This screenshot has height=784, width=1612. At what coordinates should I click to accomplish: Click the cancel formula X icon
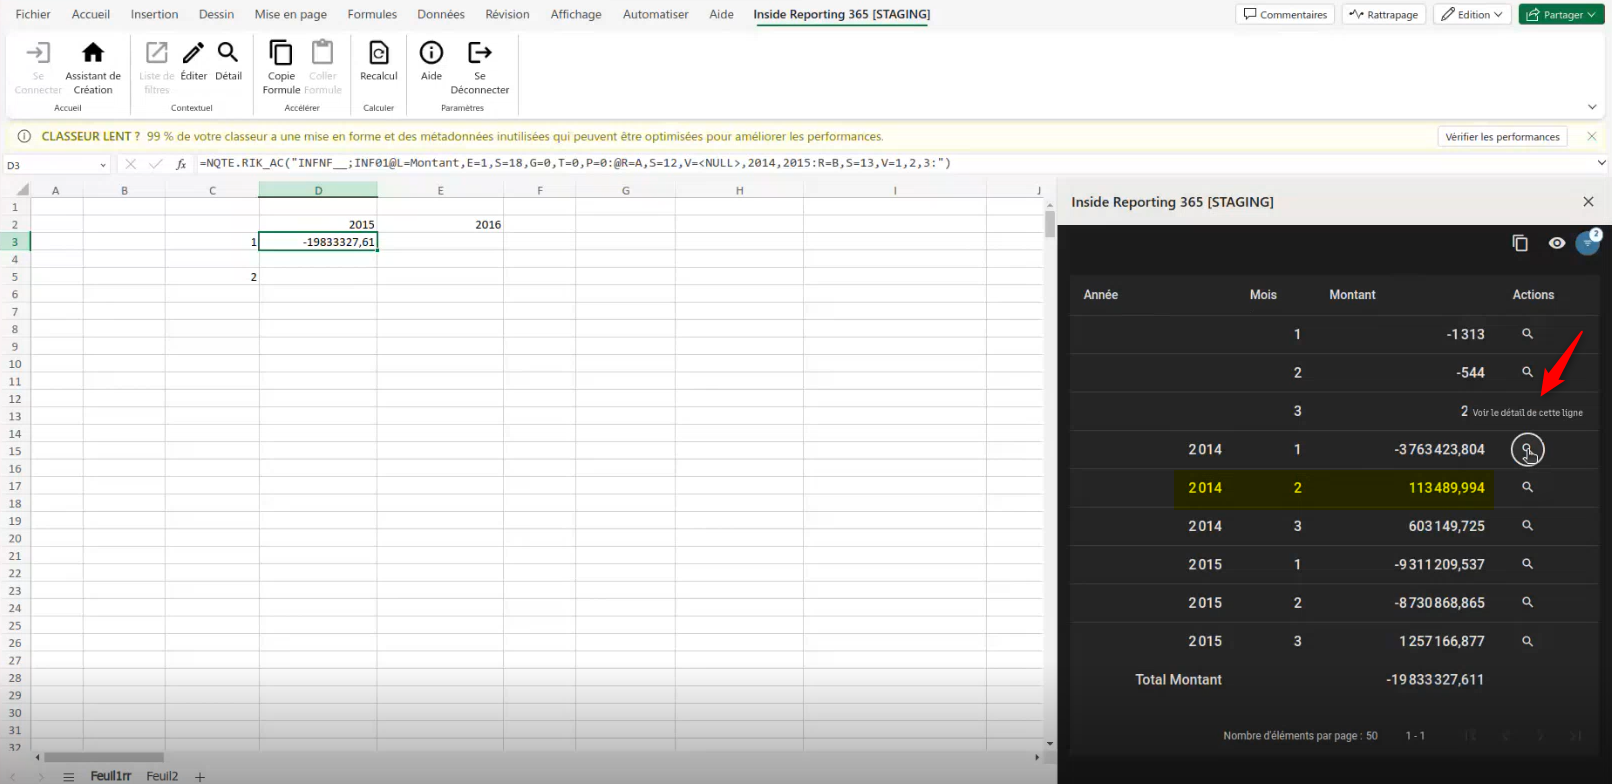[130, 164]
